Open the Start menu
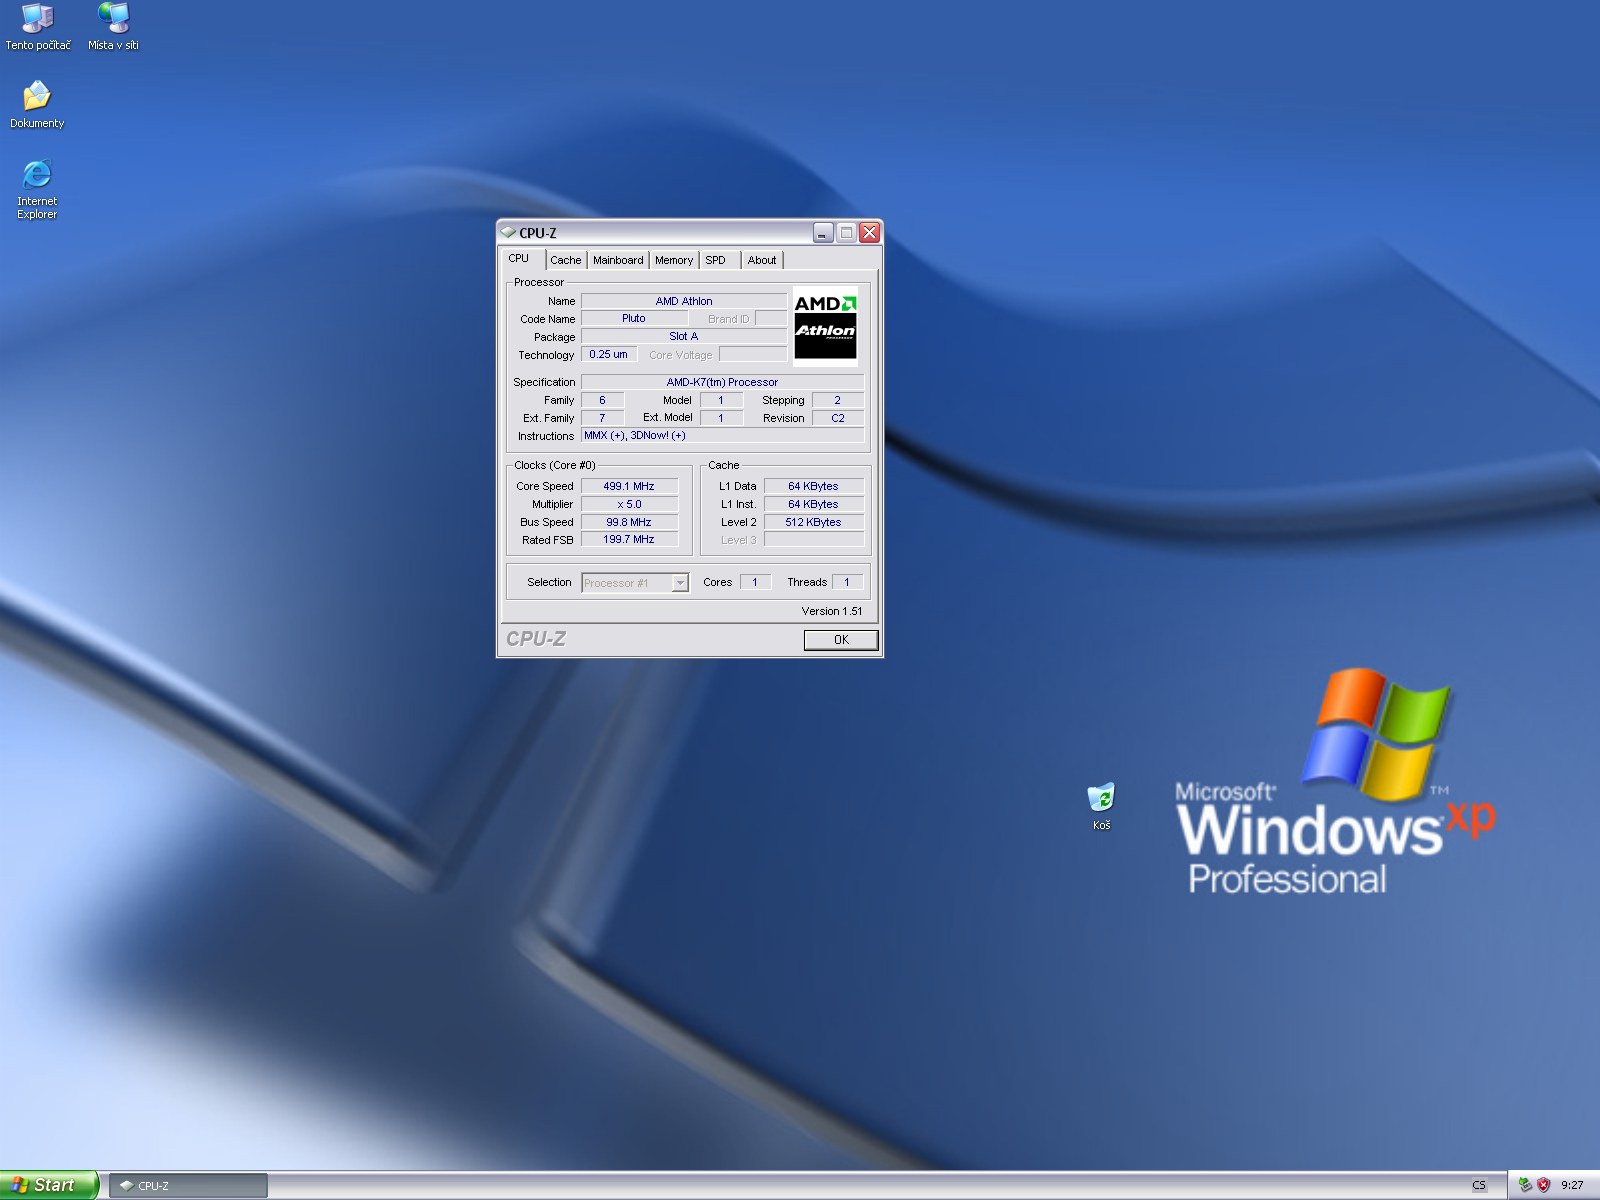The width and height of the screenshot is (1600, 1200). (x=48, y=1185)
